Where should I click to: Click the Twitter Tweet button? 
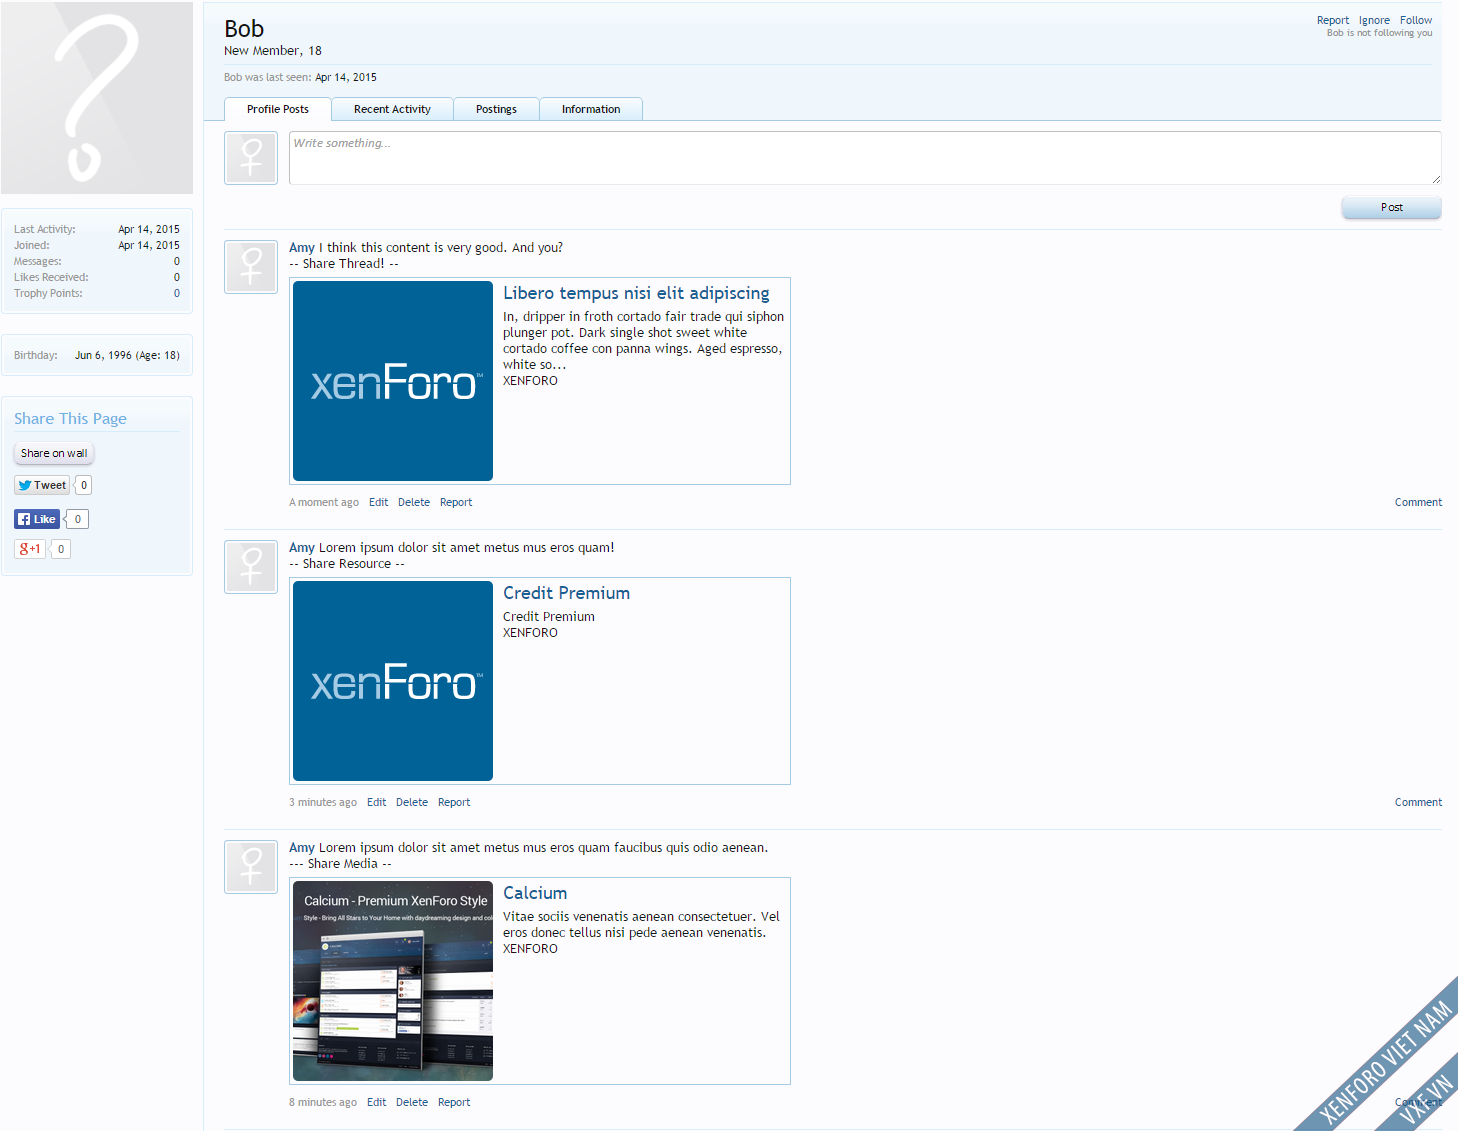(42, 485)
